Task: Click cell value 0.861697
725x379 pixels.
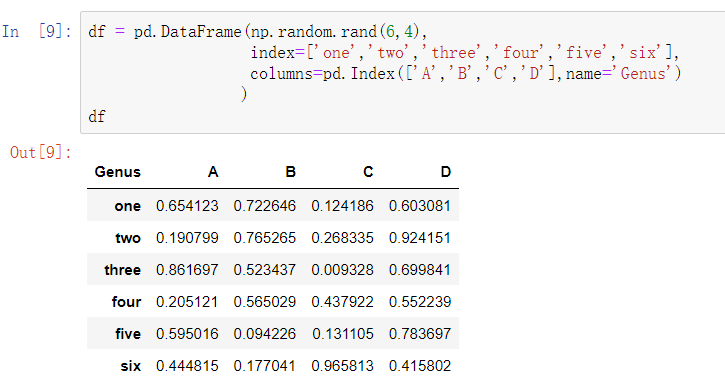Action: tap(187, 269)
